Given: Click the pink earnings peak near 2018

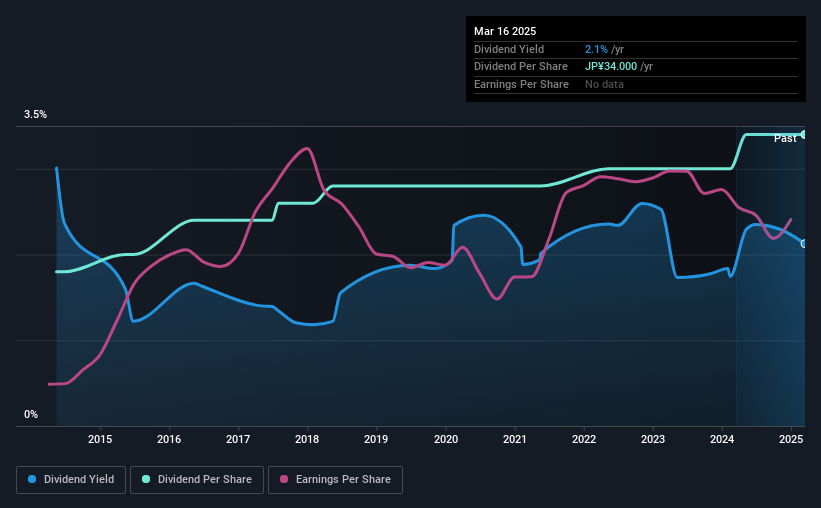Looking at the screenshot, I should [307, 149].
